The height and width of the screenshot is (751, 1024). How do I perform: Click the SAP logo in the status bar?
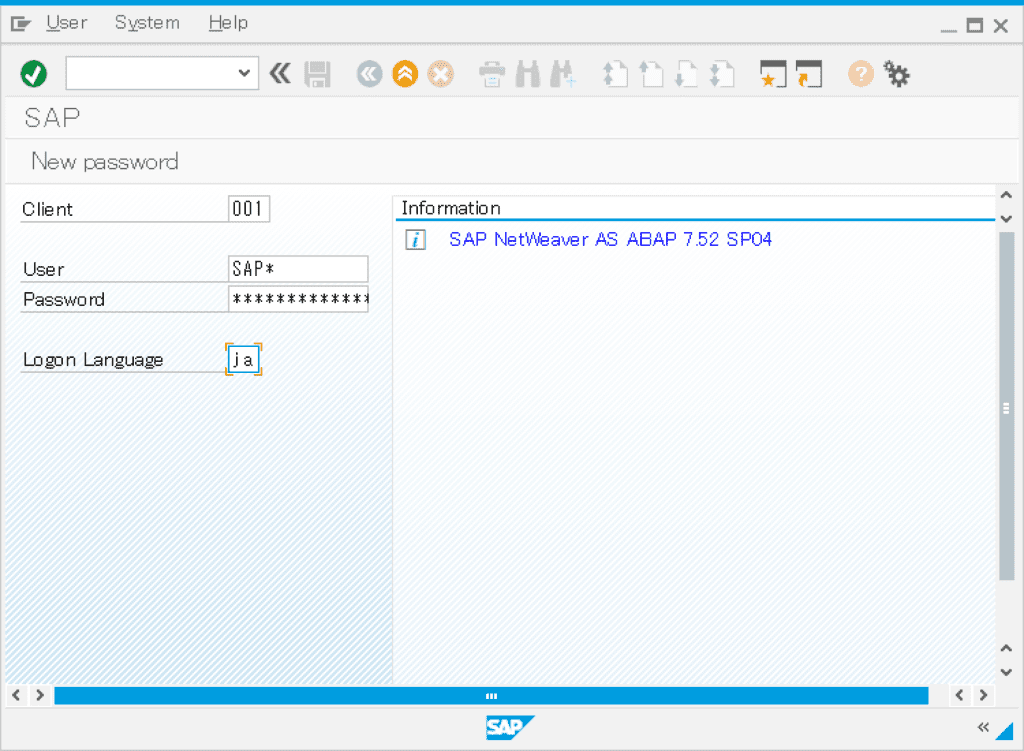pos(510,727)
